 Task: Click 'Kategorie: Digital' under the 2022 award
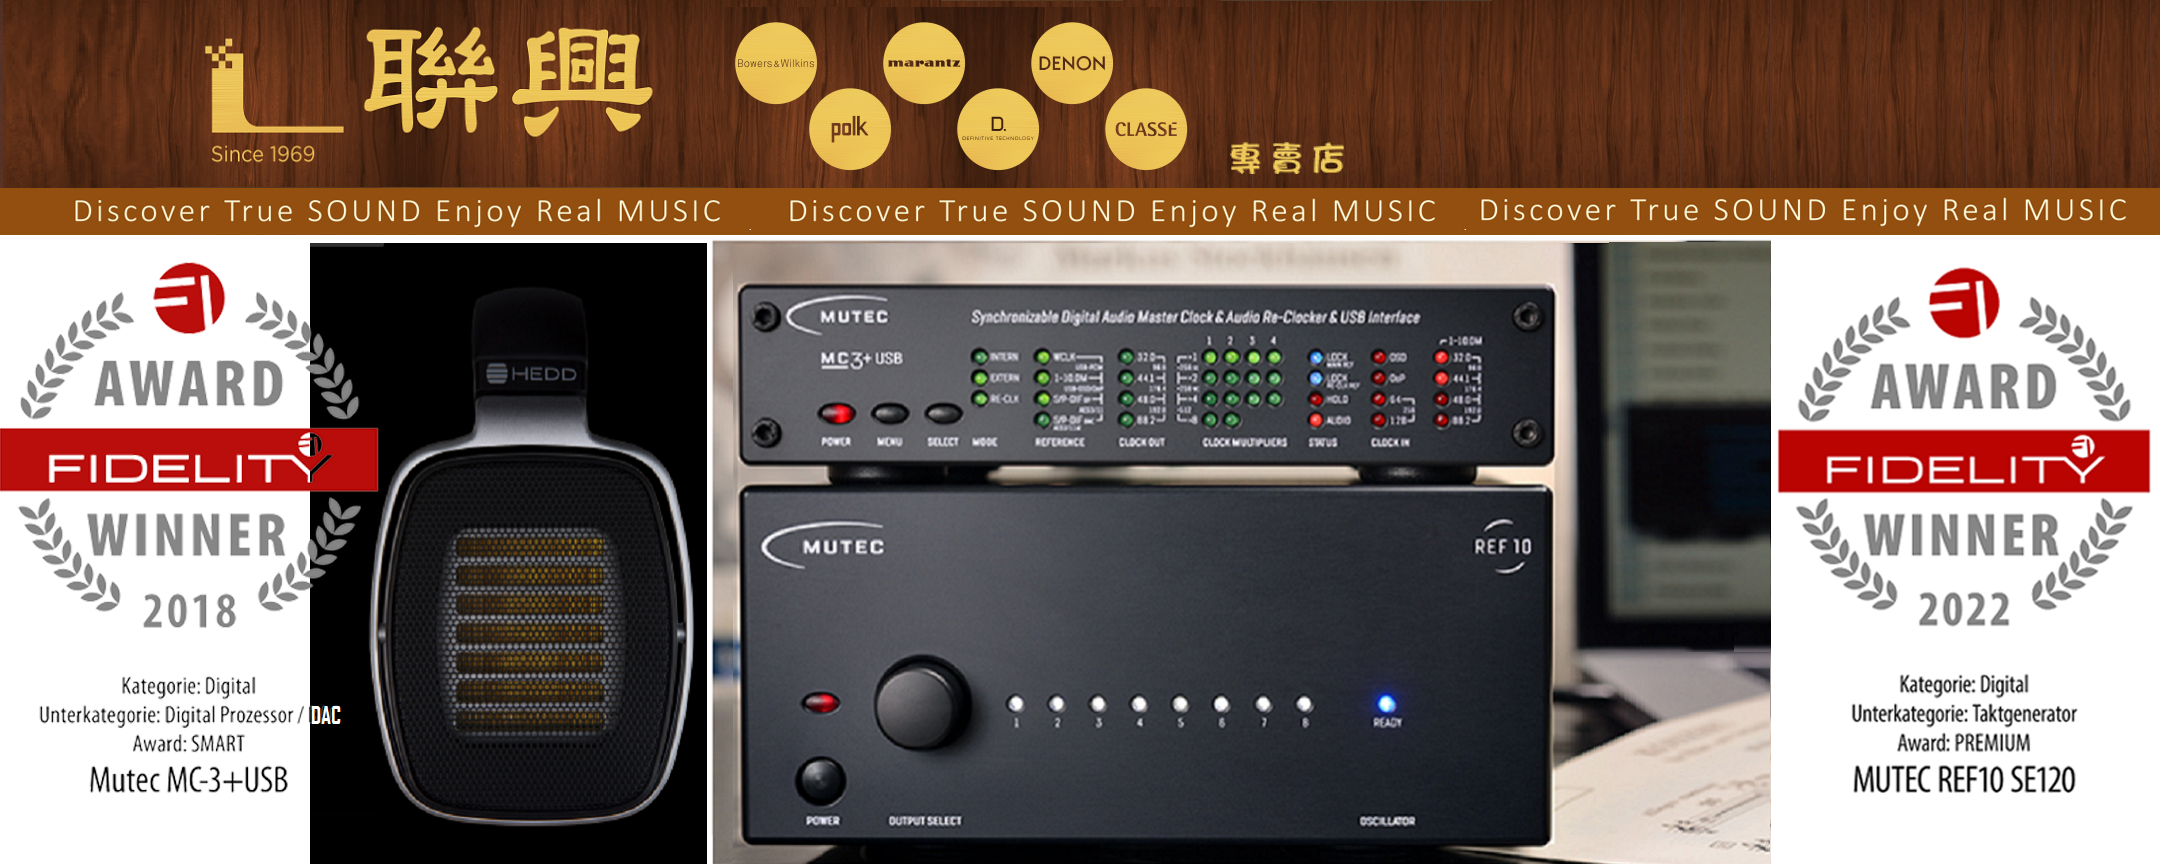coord(1964,685)
